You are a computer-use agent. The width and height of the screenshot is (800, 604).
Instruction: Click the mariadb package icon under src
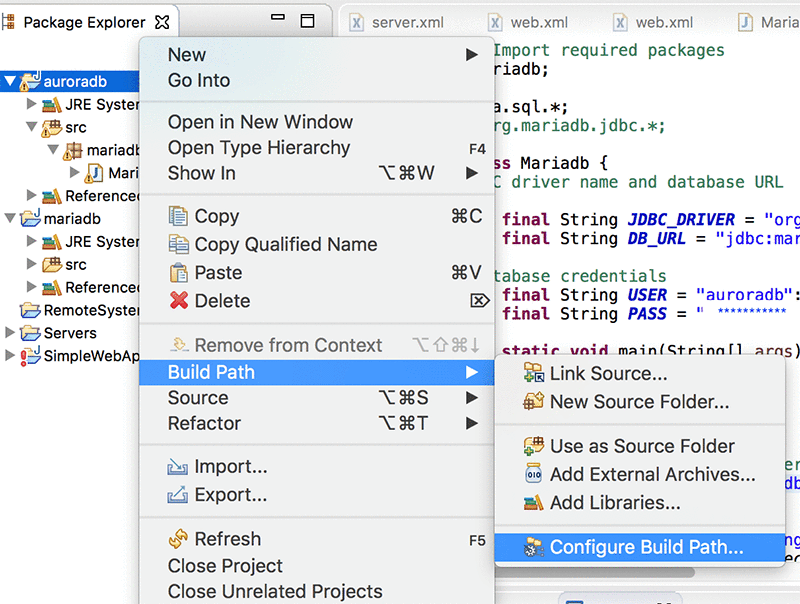[72, 150]
